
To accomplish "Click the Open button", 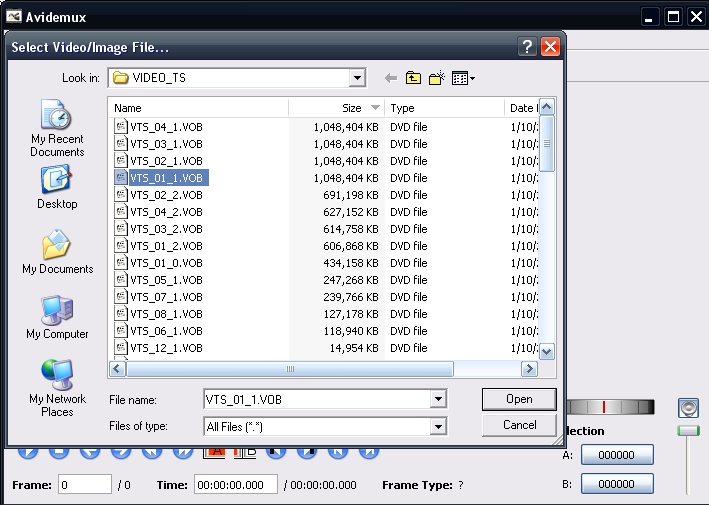I will pos(519,399).
